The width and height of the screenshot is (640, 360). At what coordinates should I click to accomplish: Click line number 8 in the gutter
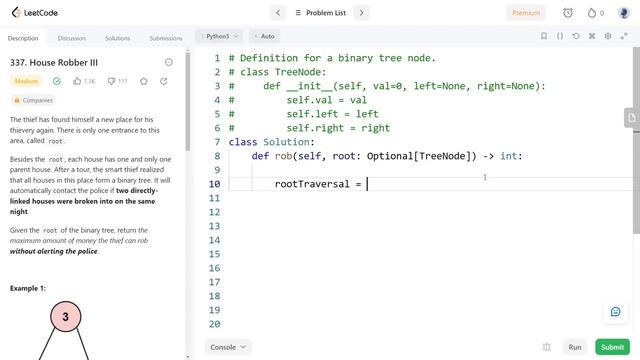pos(217,156)
